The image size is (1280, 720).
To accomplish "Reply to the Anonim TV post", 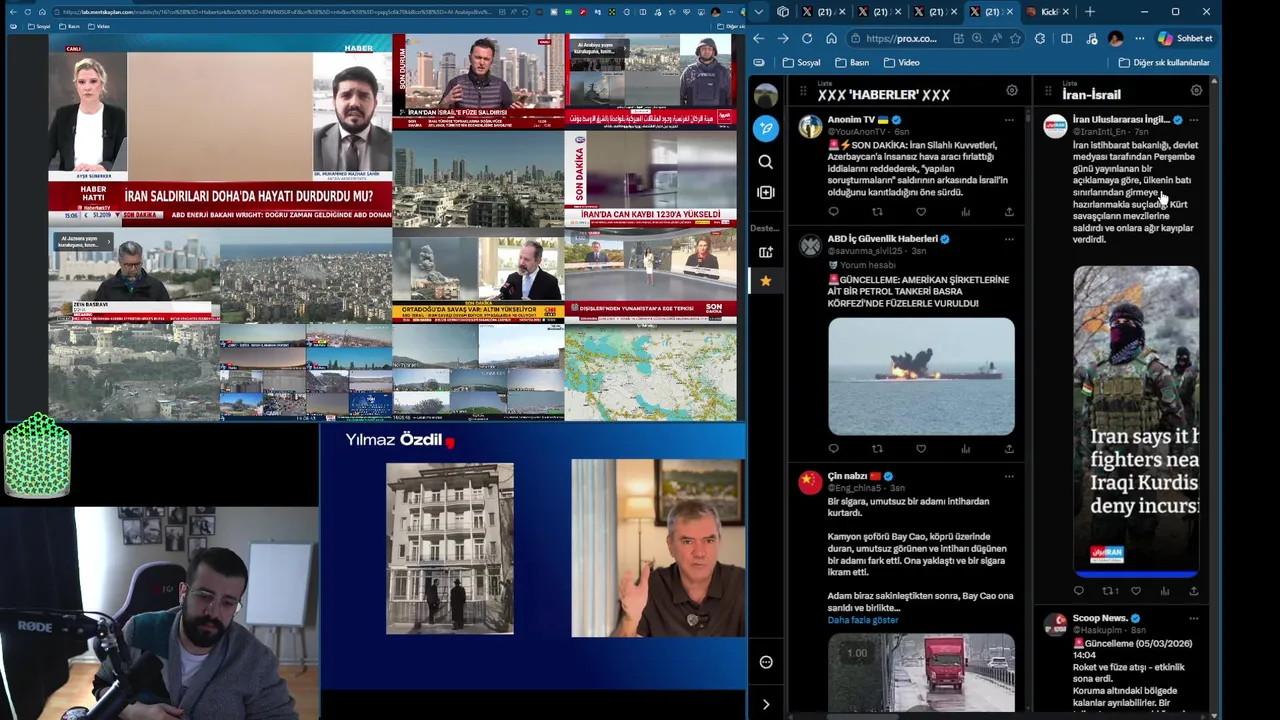I will pyautogui.click(x=833, y=212).
